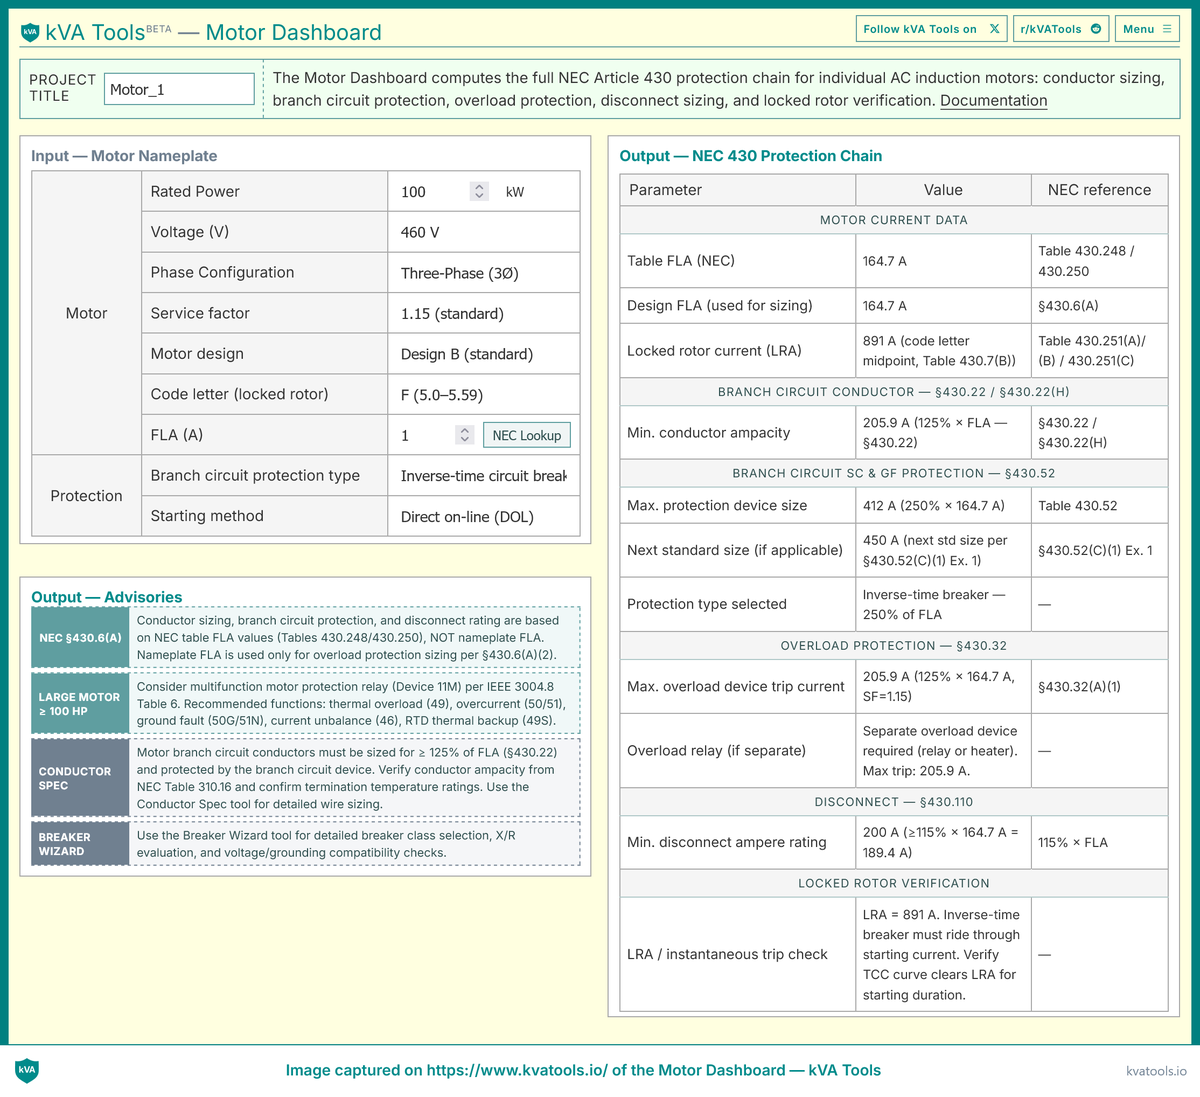This screenshot has height=1097, width=1200.
Task: Open the Phase Configuration dropdown
Action: coord(484,273)
